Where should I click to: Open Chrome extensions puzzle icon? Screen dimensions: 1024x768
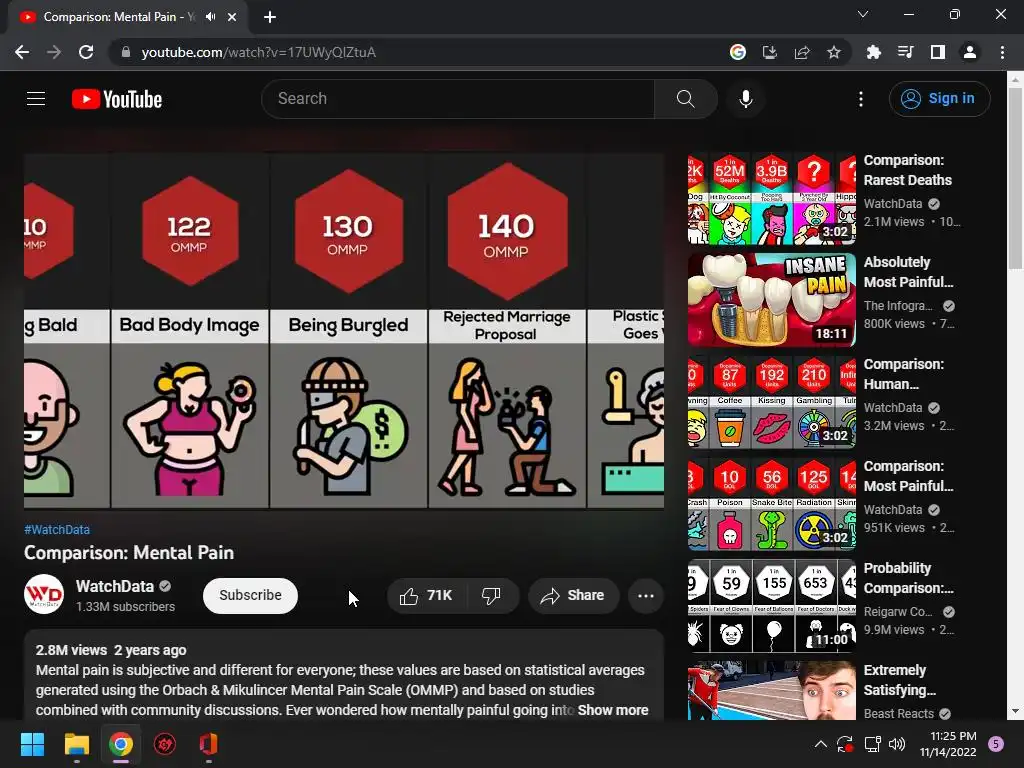(x=873, y=52)
